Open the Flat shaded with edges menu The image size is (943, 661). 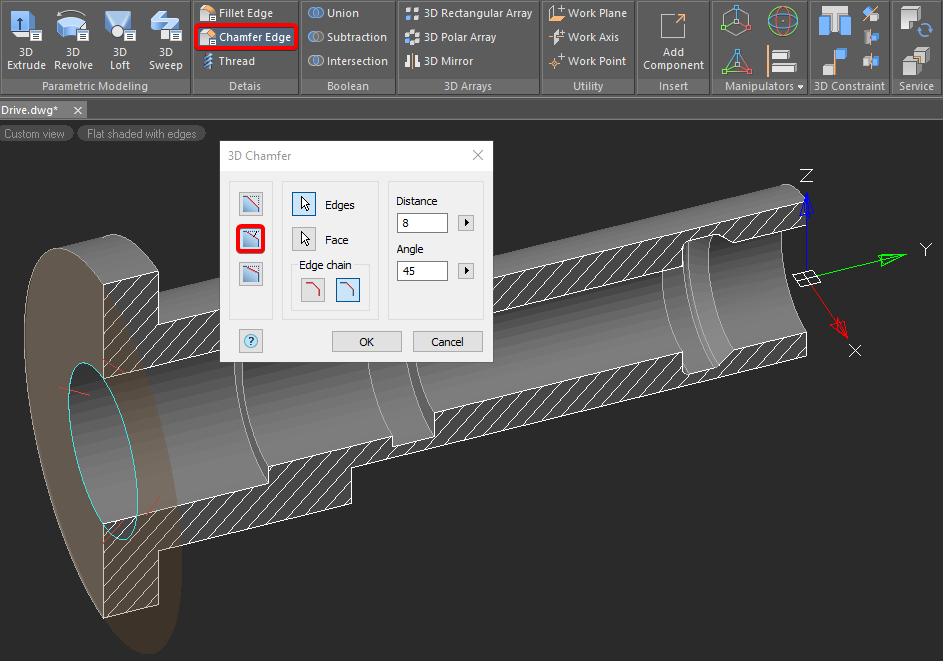tap(141, 133)
